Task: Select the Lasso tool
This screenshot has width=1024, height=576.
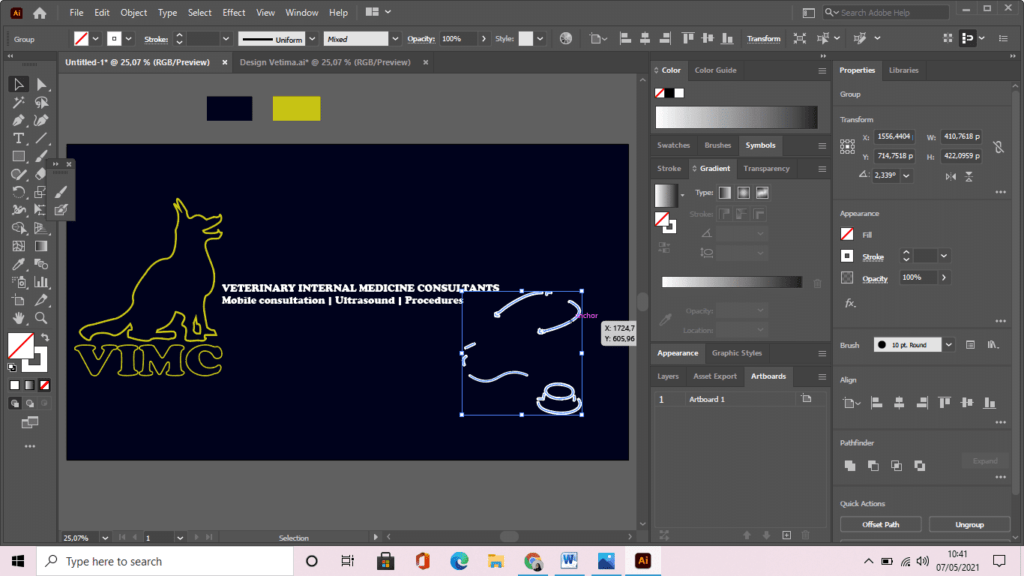Action: point(41,103)
